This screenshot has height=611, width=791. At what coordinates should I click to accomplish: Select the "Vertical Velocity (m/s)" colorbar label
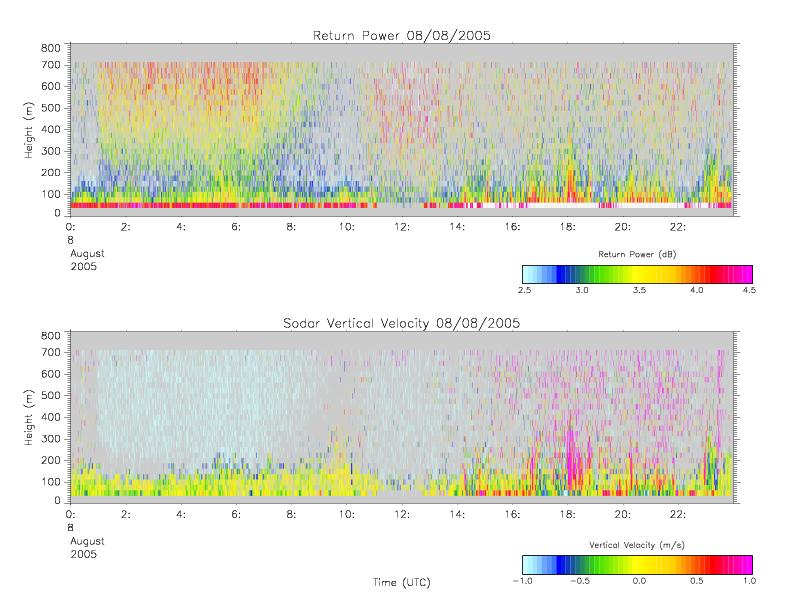tap(637, 545)
